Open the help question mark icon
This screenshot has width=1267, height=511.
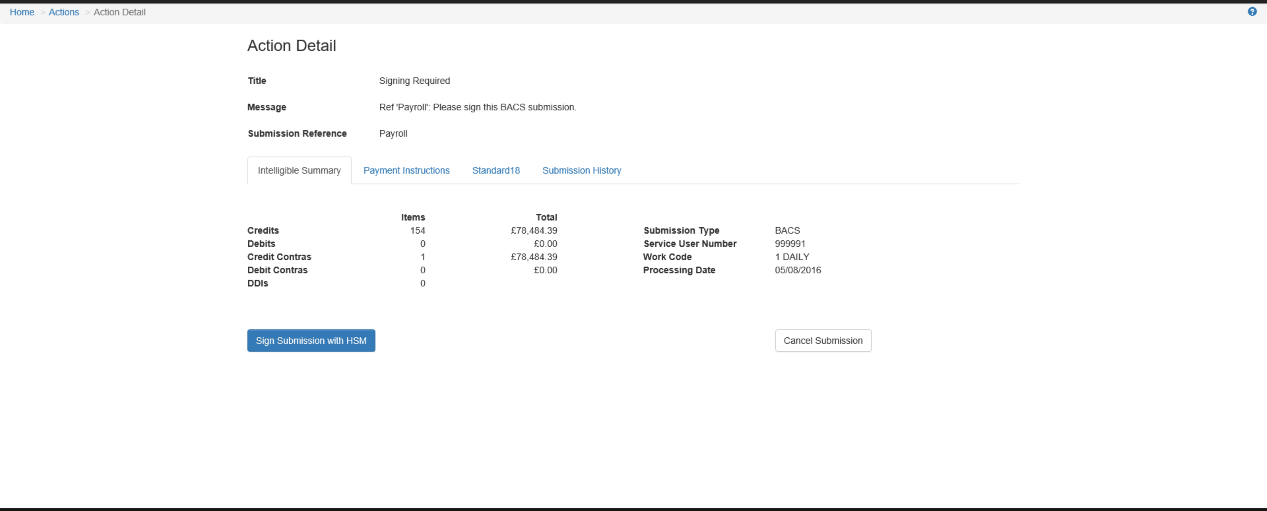click(1252, 12)
